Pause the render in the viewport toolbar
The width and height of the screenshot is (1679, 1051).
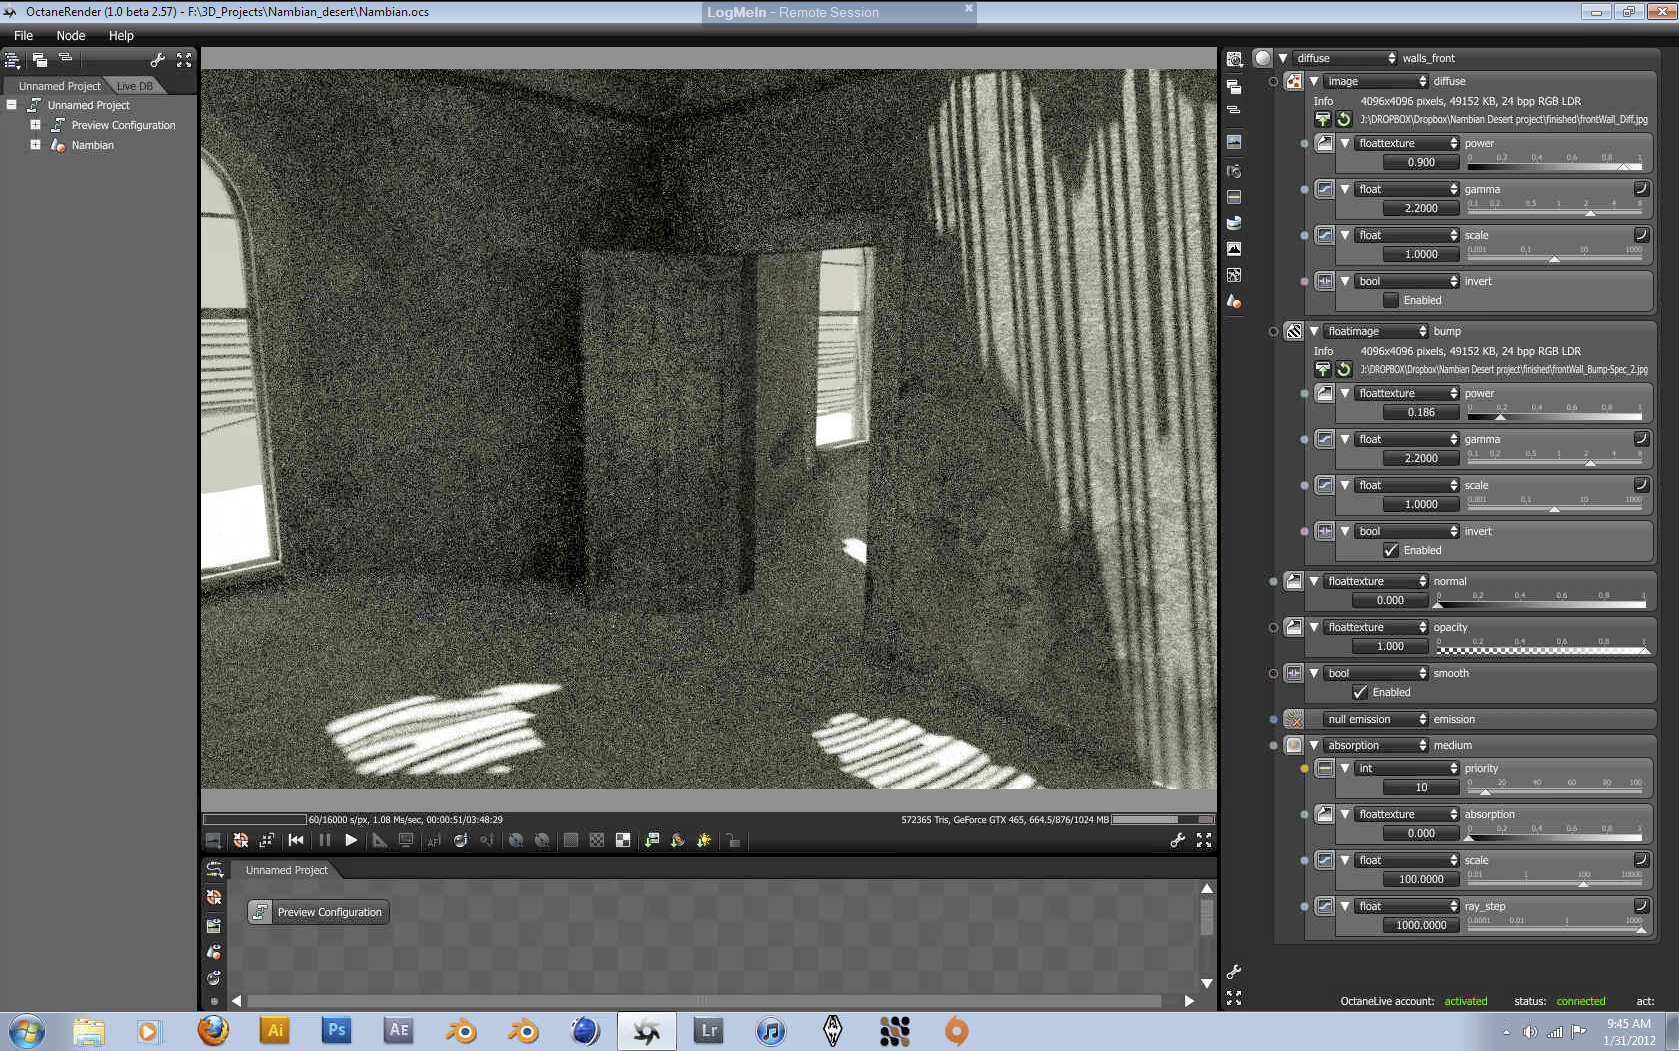point(325,840)
